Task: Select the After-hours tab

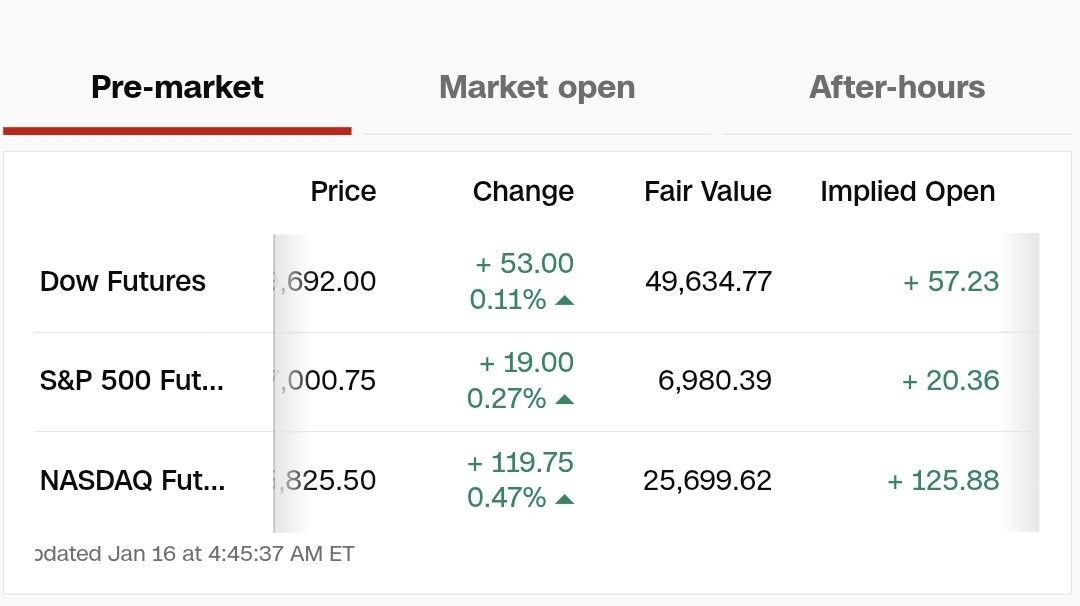Action: [x=897, y=88]
